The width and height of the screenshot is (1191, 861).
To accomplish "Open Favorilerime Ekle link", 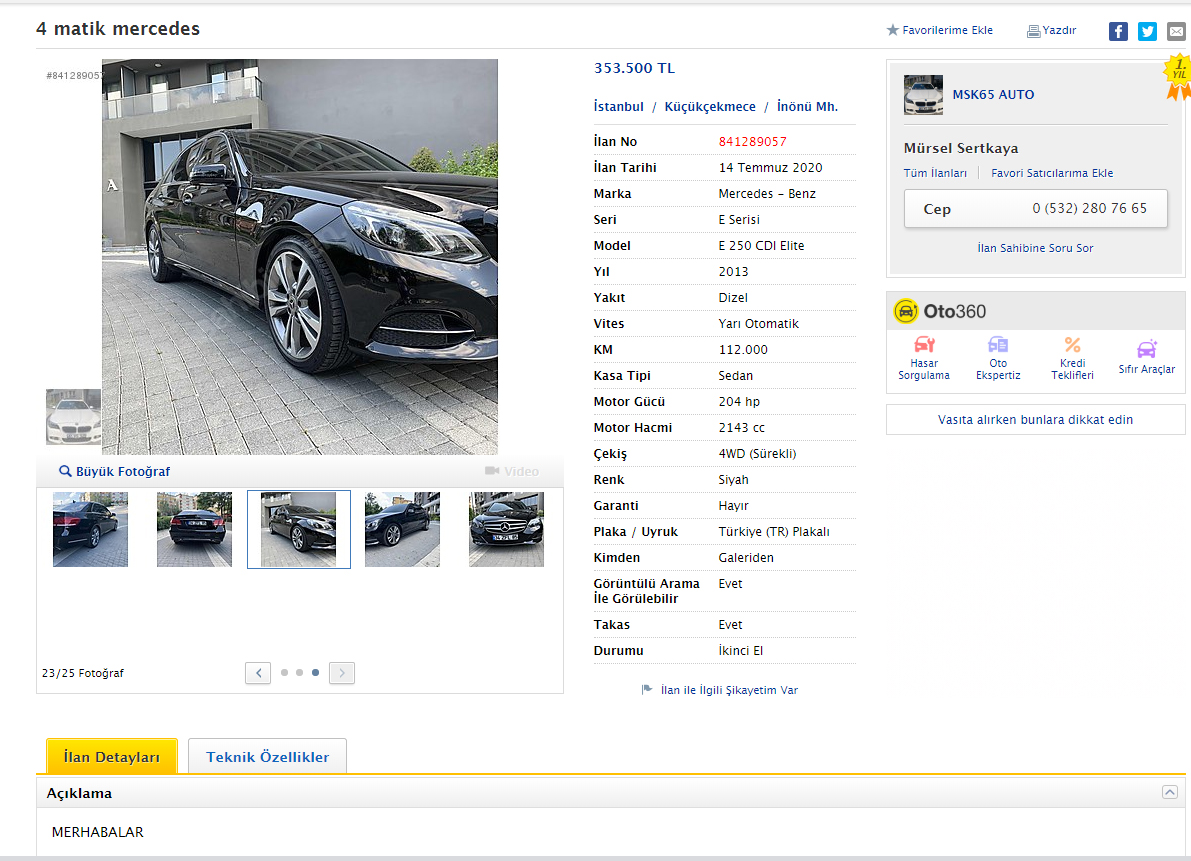I will [947, 30].
